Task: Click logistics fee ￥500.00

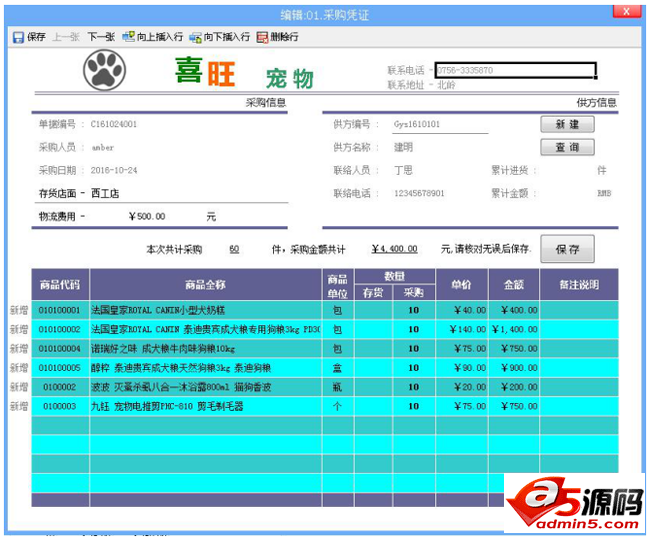Action: click(147, 216)
